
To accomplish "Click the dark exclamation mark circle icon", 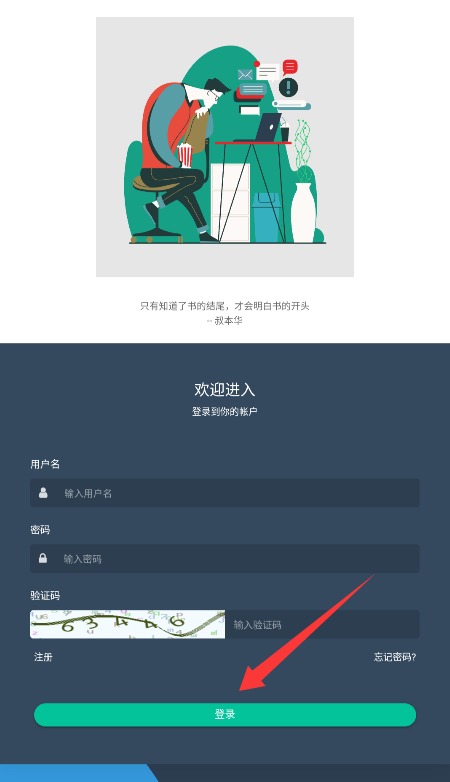I will pyautogui.click(x=288, y=87).
